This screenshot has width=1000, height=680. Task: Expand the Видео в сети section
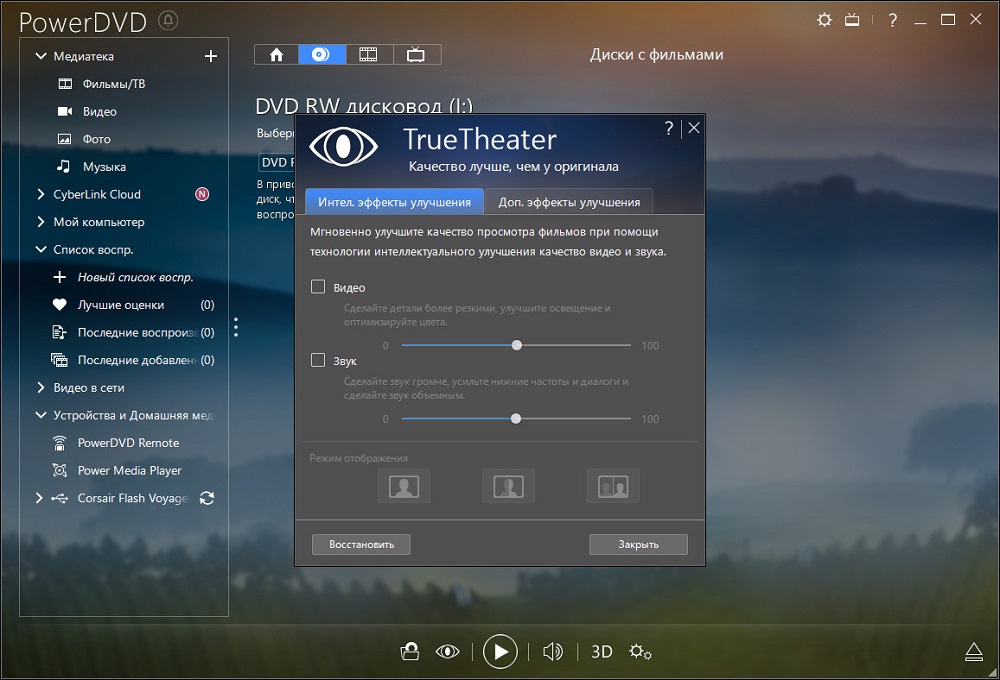41,387
